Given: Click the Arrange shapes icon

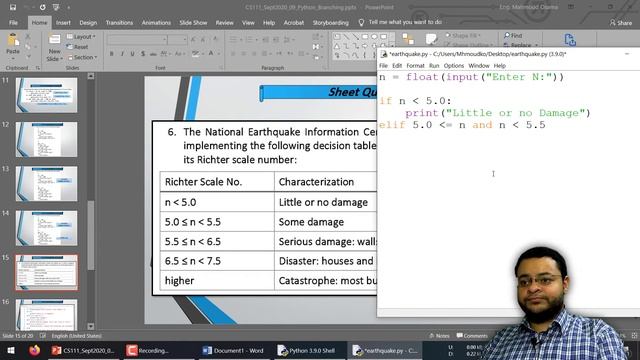Looking at the screenshot, I should pos(408,39).
